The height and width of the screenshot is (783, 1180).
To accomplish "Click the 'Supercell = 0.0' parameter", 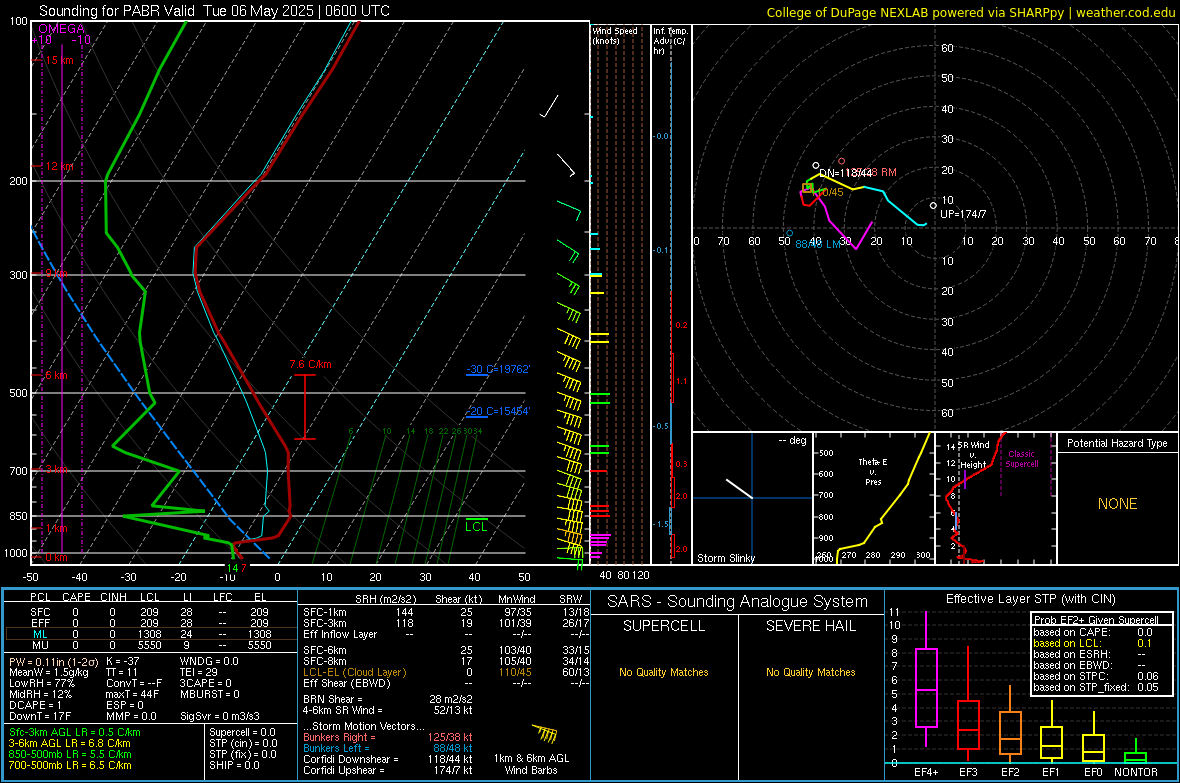I will pos(242,732).
